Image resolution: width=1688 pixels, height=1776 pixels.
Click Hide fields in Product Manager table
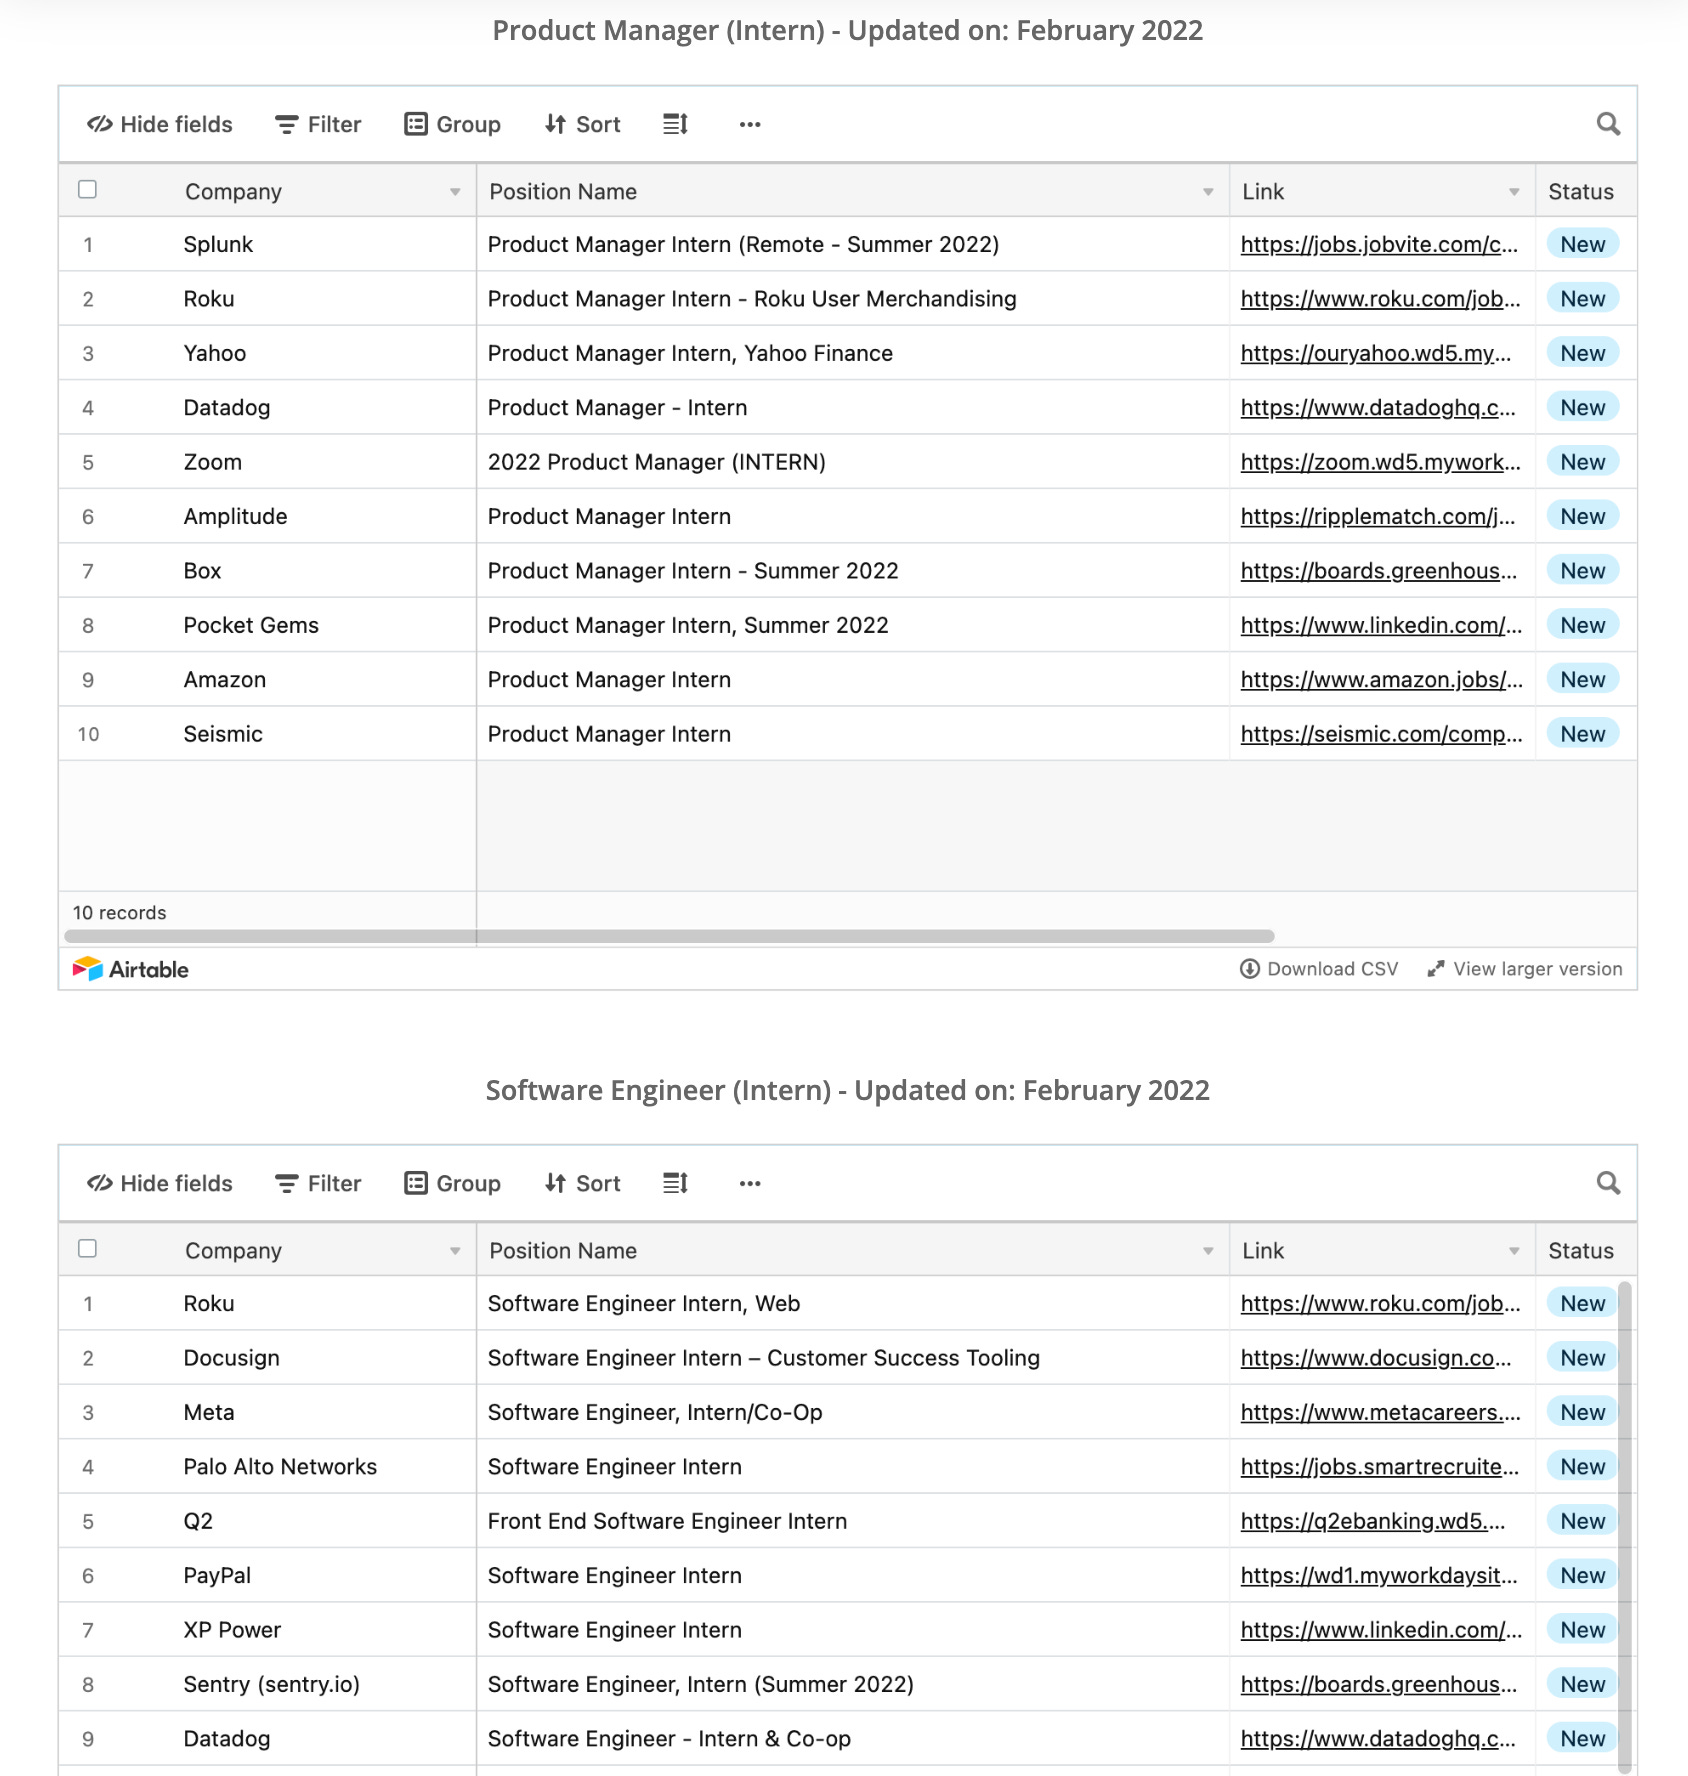pyautogui.click(x=160, y=124)
